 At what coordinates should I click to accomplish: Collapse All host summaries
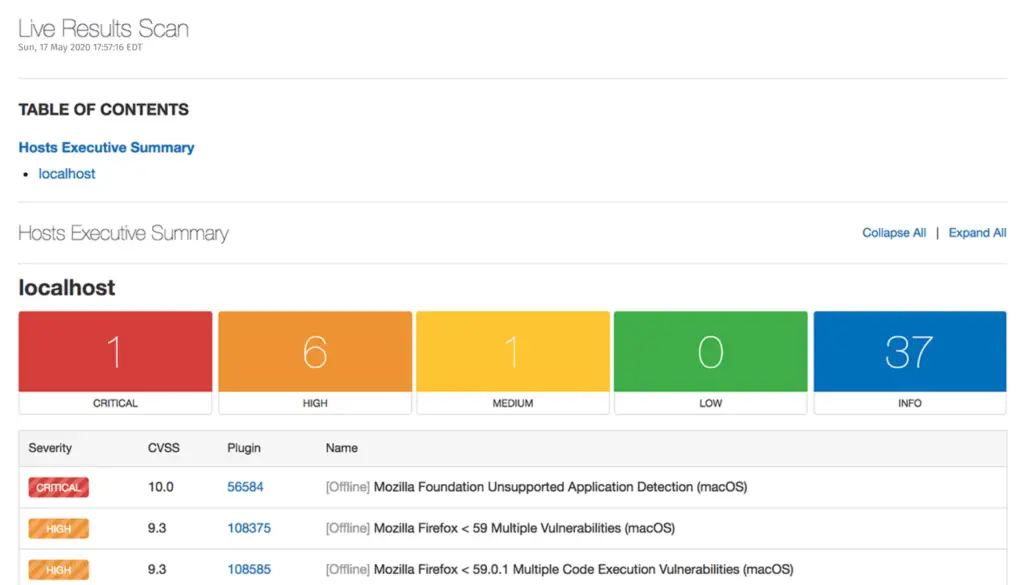[893, 232]
